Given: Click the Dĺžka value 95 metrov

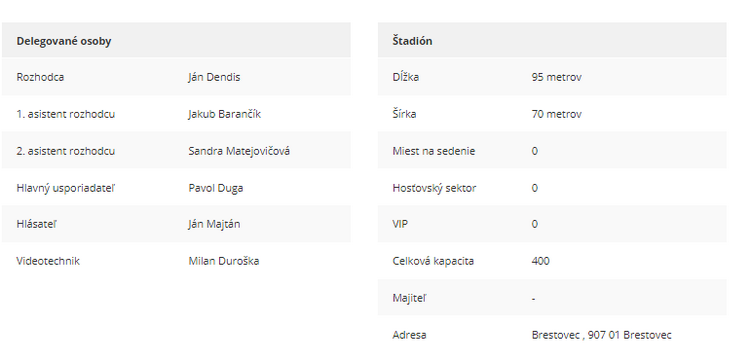Looking at the screenshot, I should [x=556, y=77].
